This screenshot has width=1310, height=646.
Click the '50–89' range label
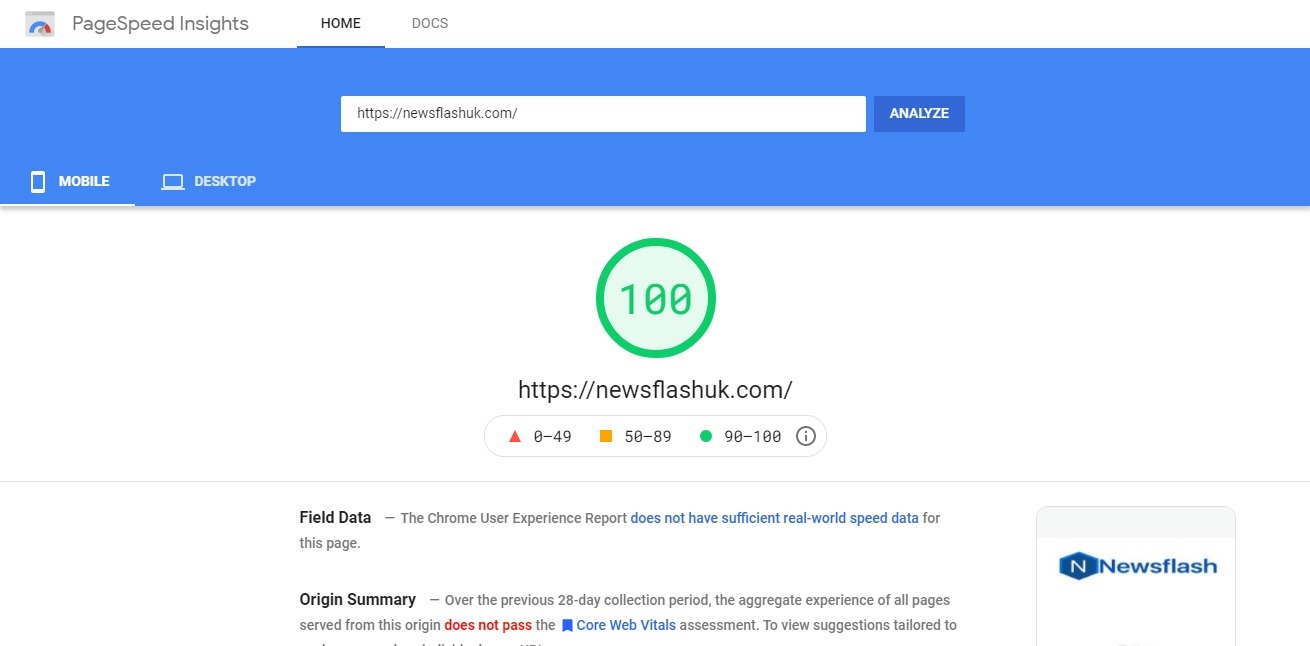click(x=648, y=437)
